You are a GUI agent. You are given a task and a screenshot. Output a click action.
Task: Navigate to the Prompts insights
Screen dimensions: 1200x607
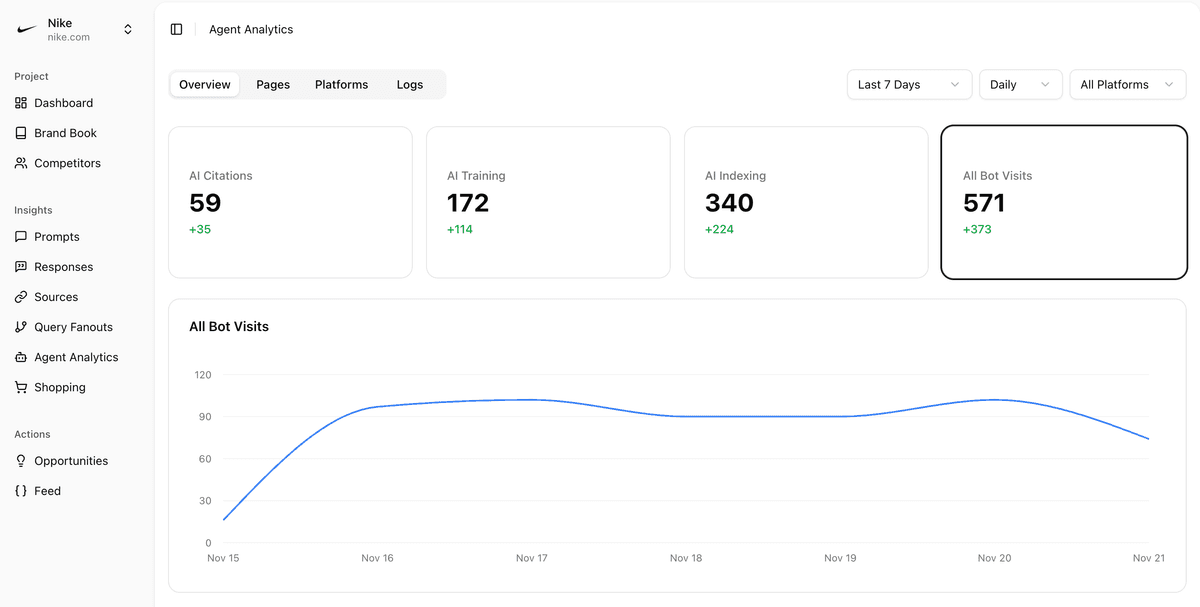[x=57, y=236]
